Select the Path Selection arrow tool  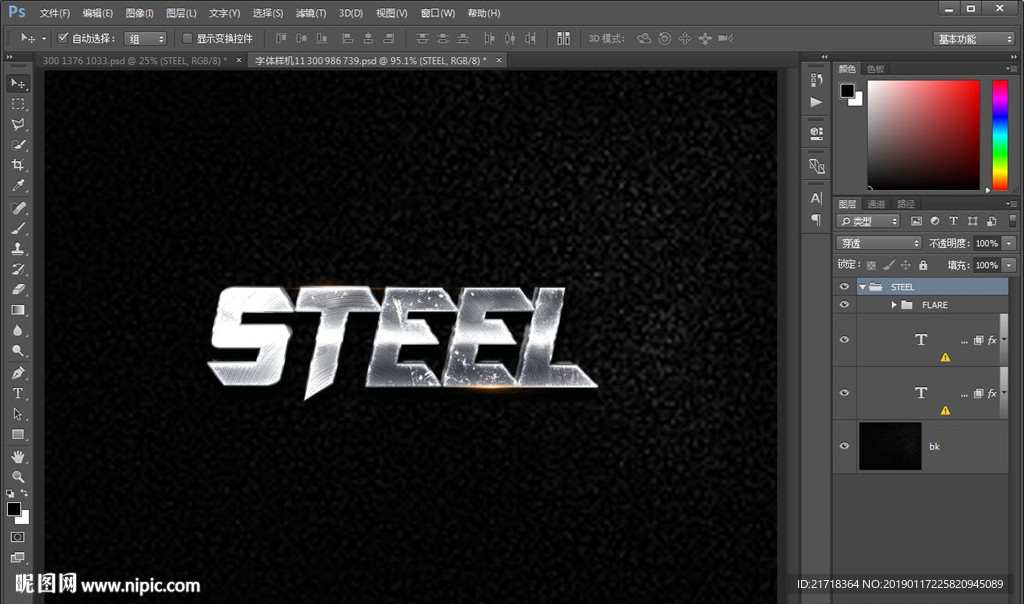[18, 414]
